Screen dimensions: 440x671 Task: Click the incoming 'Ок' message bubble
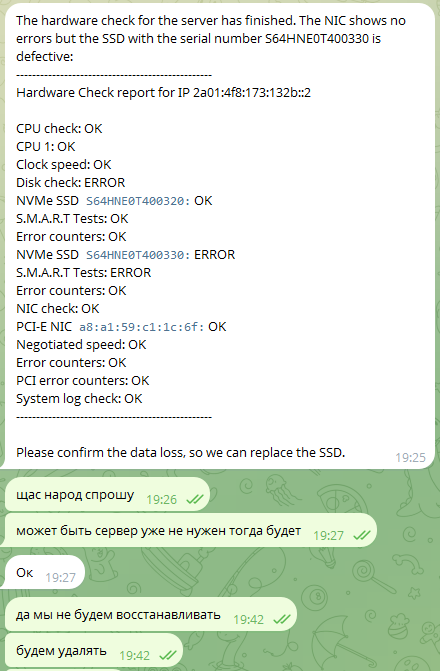click(45, 573)
